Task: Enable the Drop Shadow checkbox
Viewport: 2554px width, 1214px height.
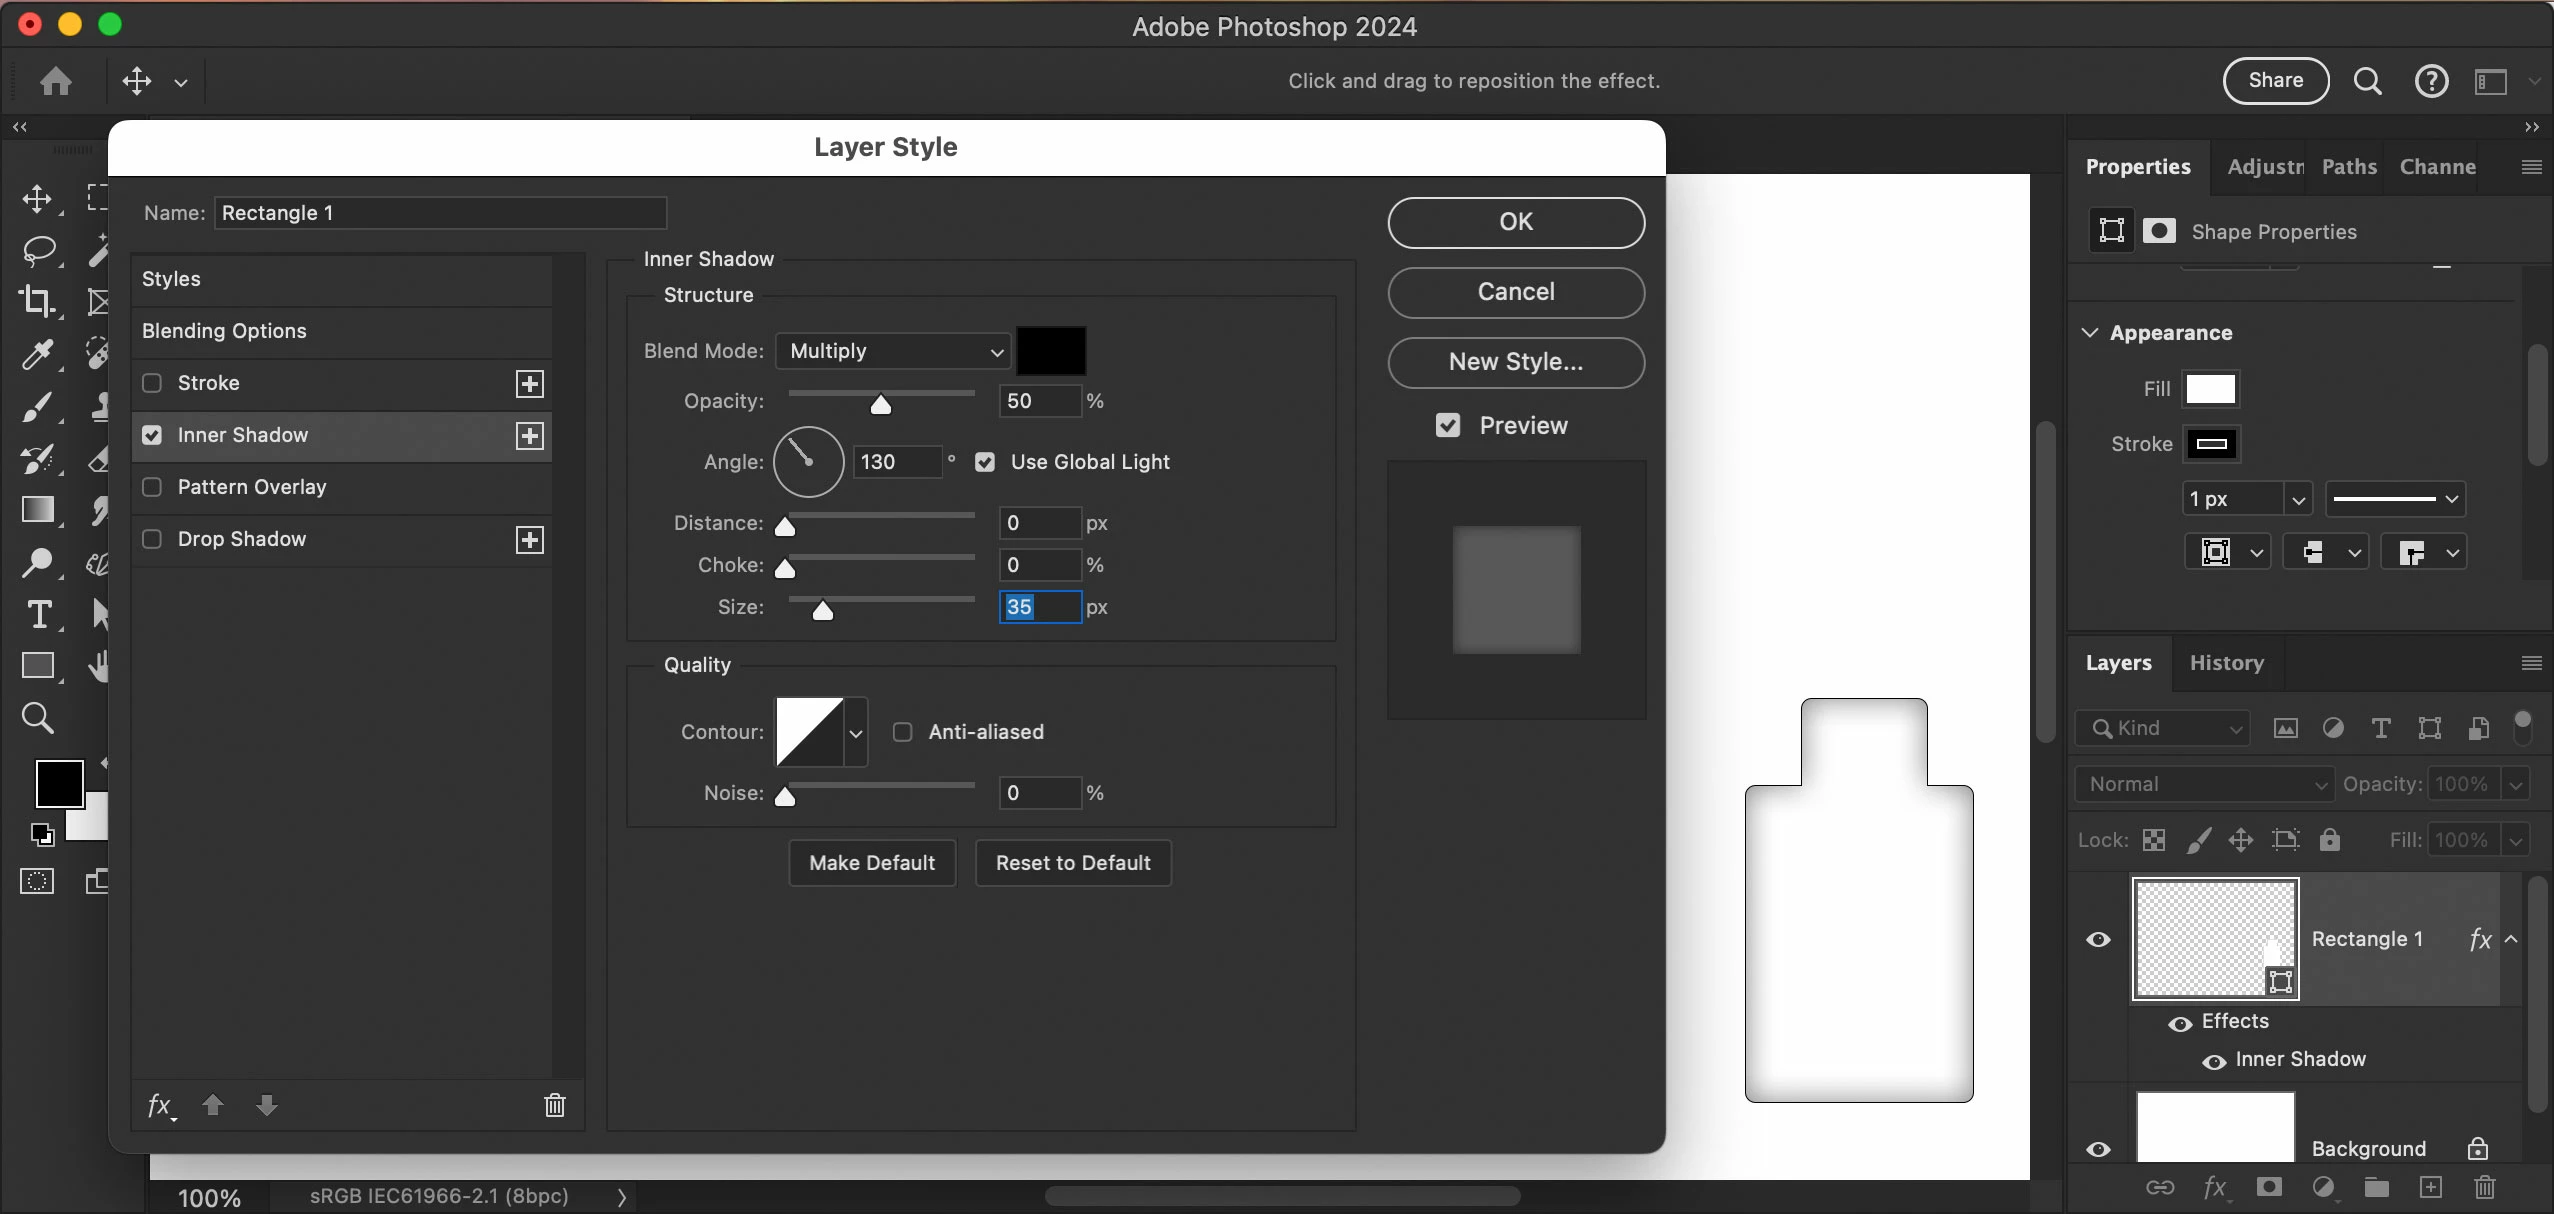Action: [x=153, y=539]
